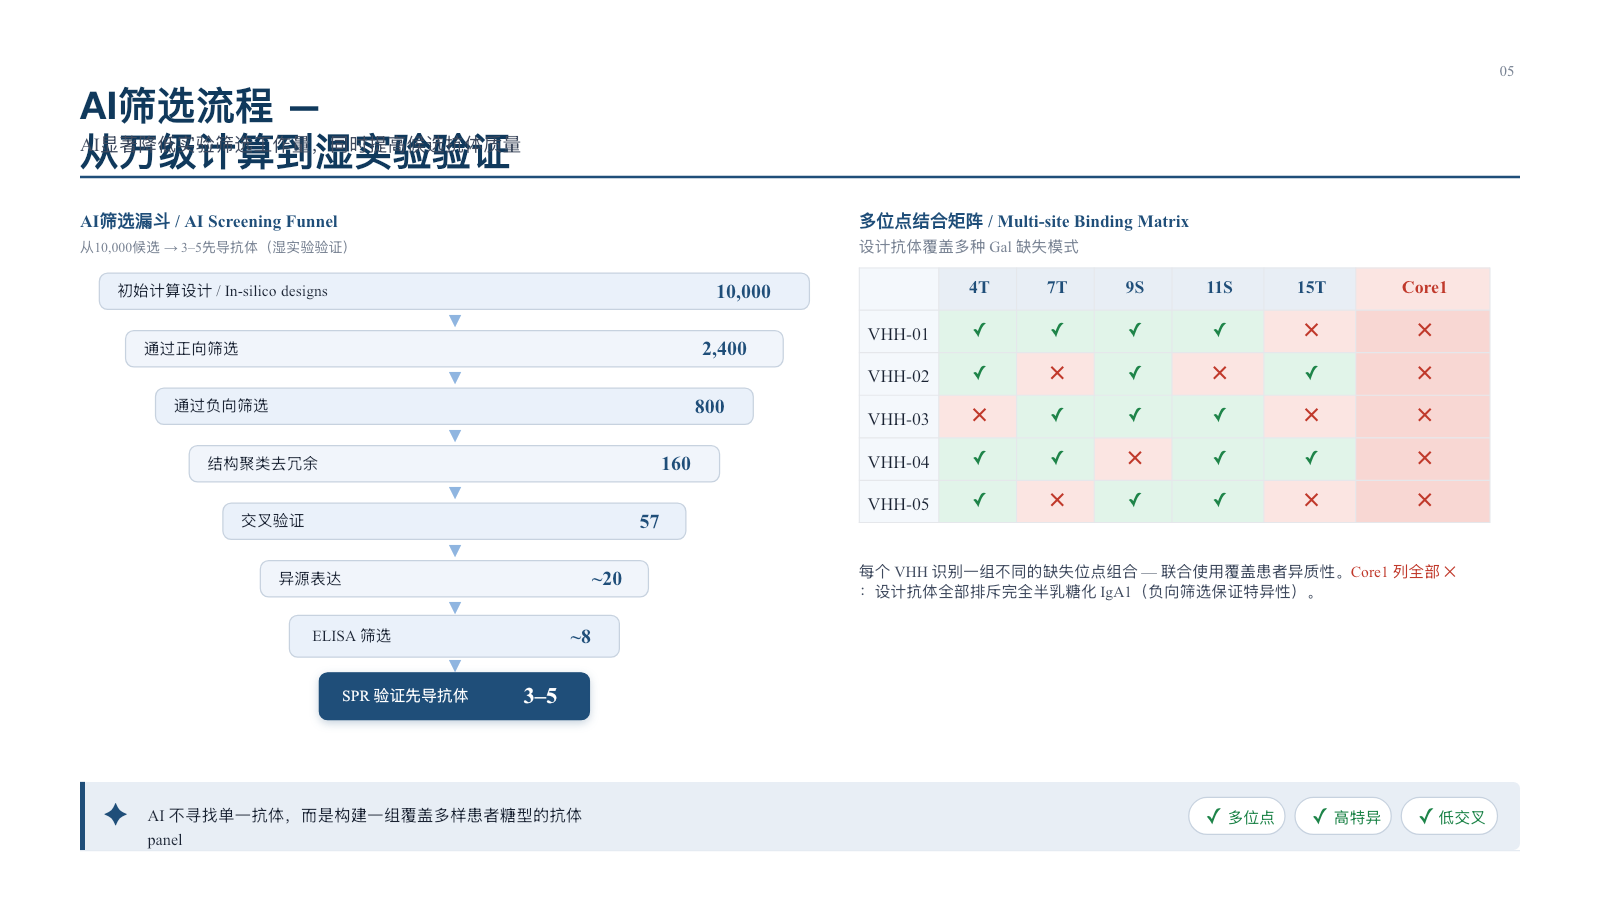Screen dimensions: 1600x900
Task: Click the page number 05
Action: (x=1507, y=71)
